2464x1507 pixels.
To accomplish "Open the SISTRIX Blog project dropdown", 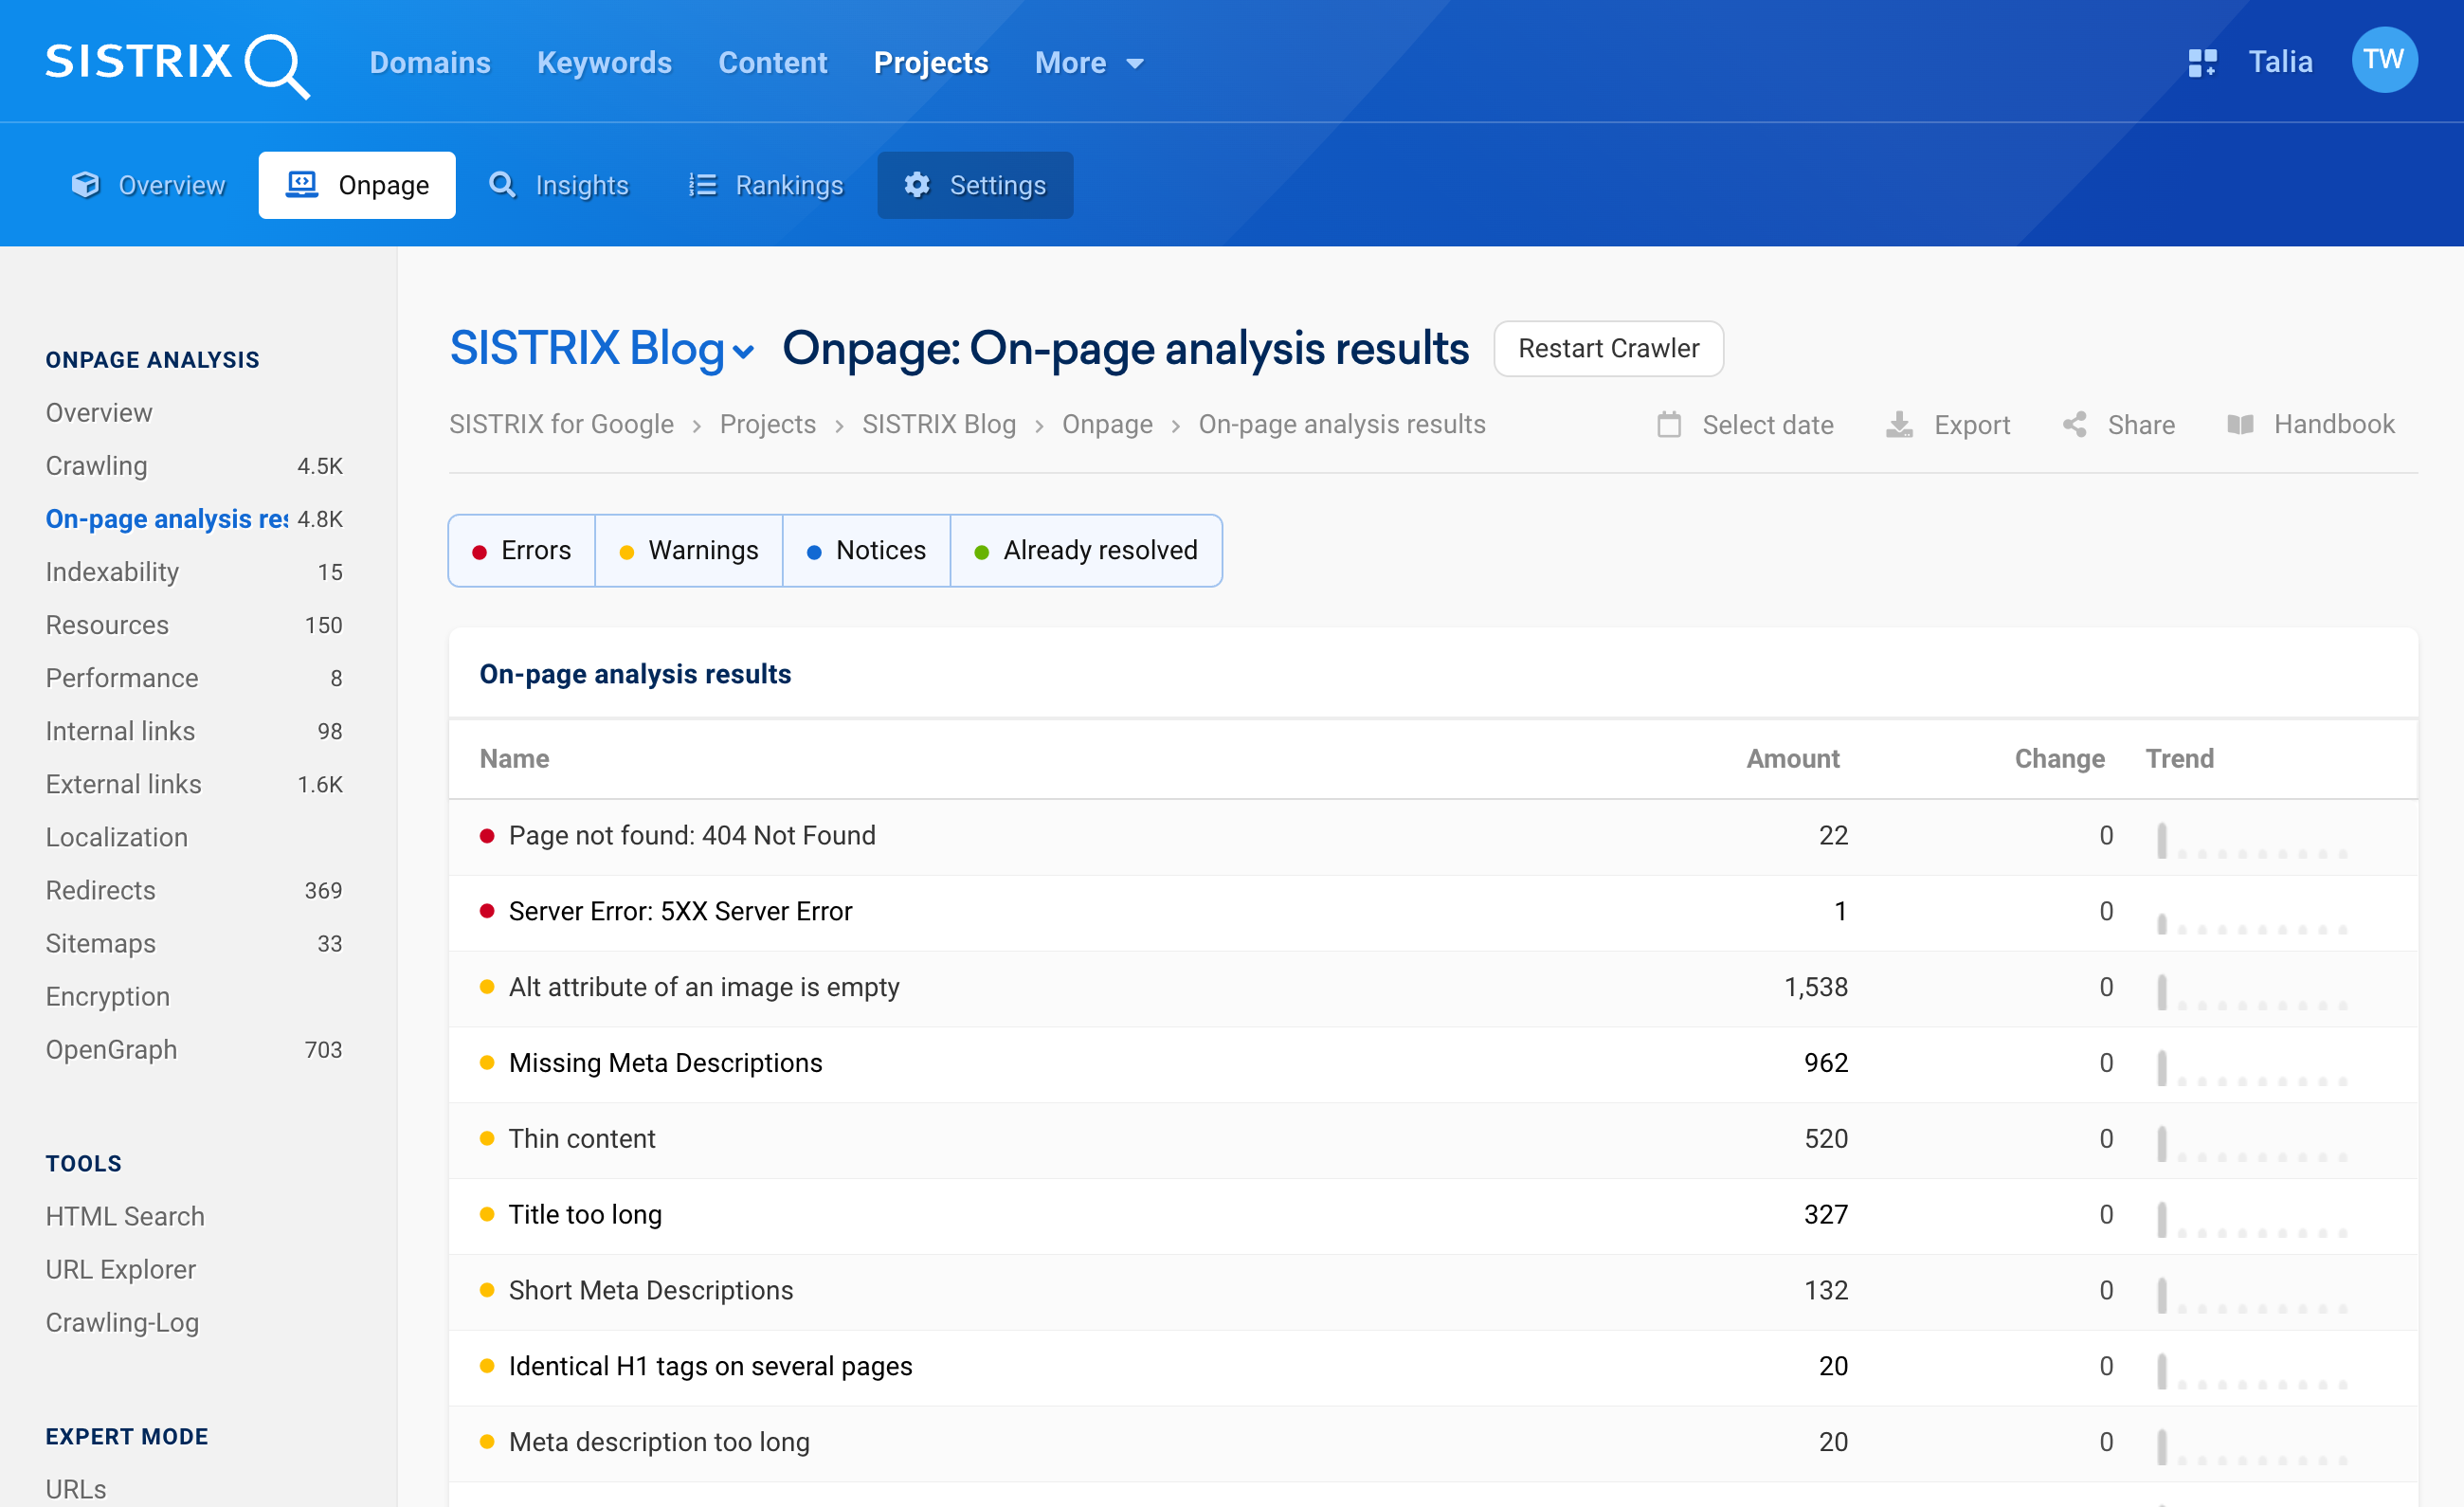I will pos(601,349).
